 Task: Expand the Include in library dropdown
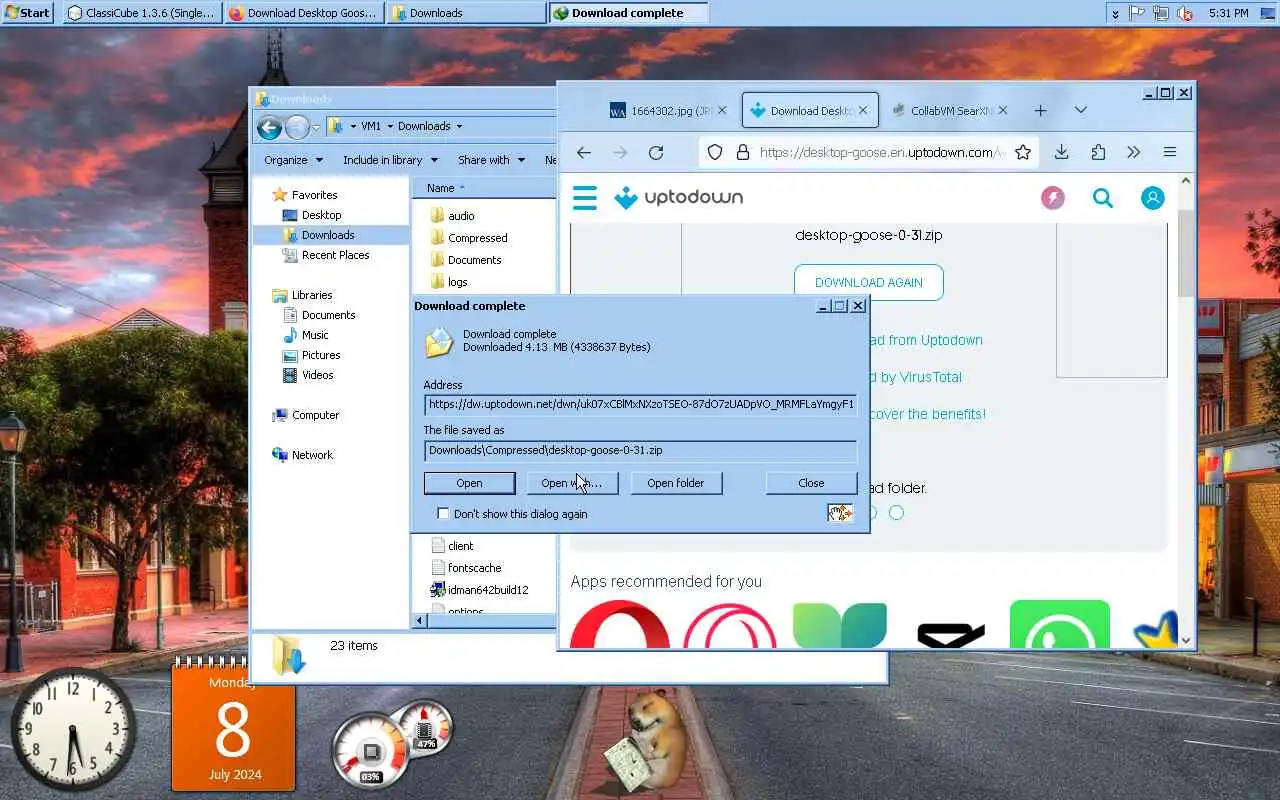pos(390,160)
